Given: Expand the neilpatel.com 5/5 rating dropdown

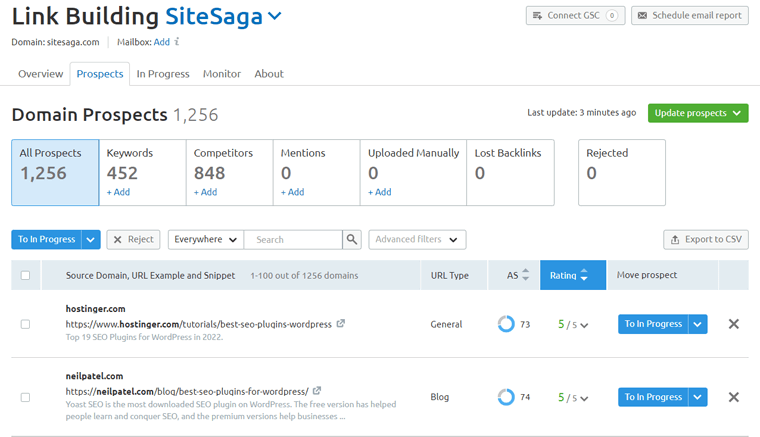Looking at the screenshot, I should [573, 398].
